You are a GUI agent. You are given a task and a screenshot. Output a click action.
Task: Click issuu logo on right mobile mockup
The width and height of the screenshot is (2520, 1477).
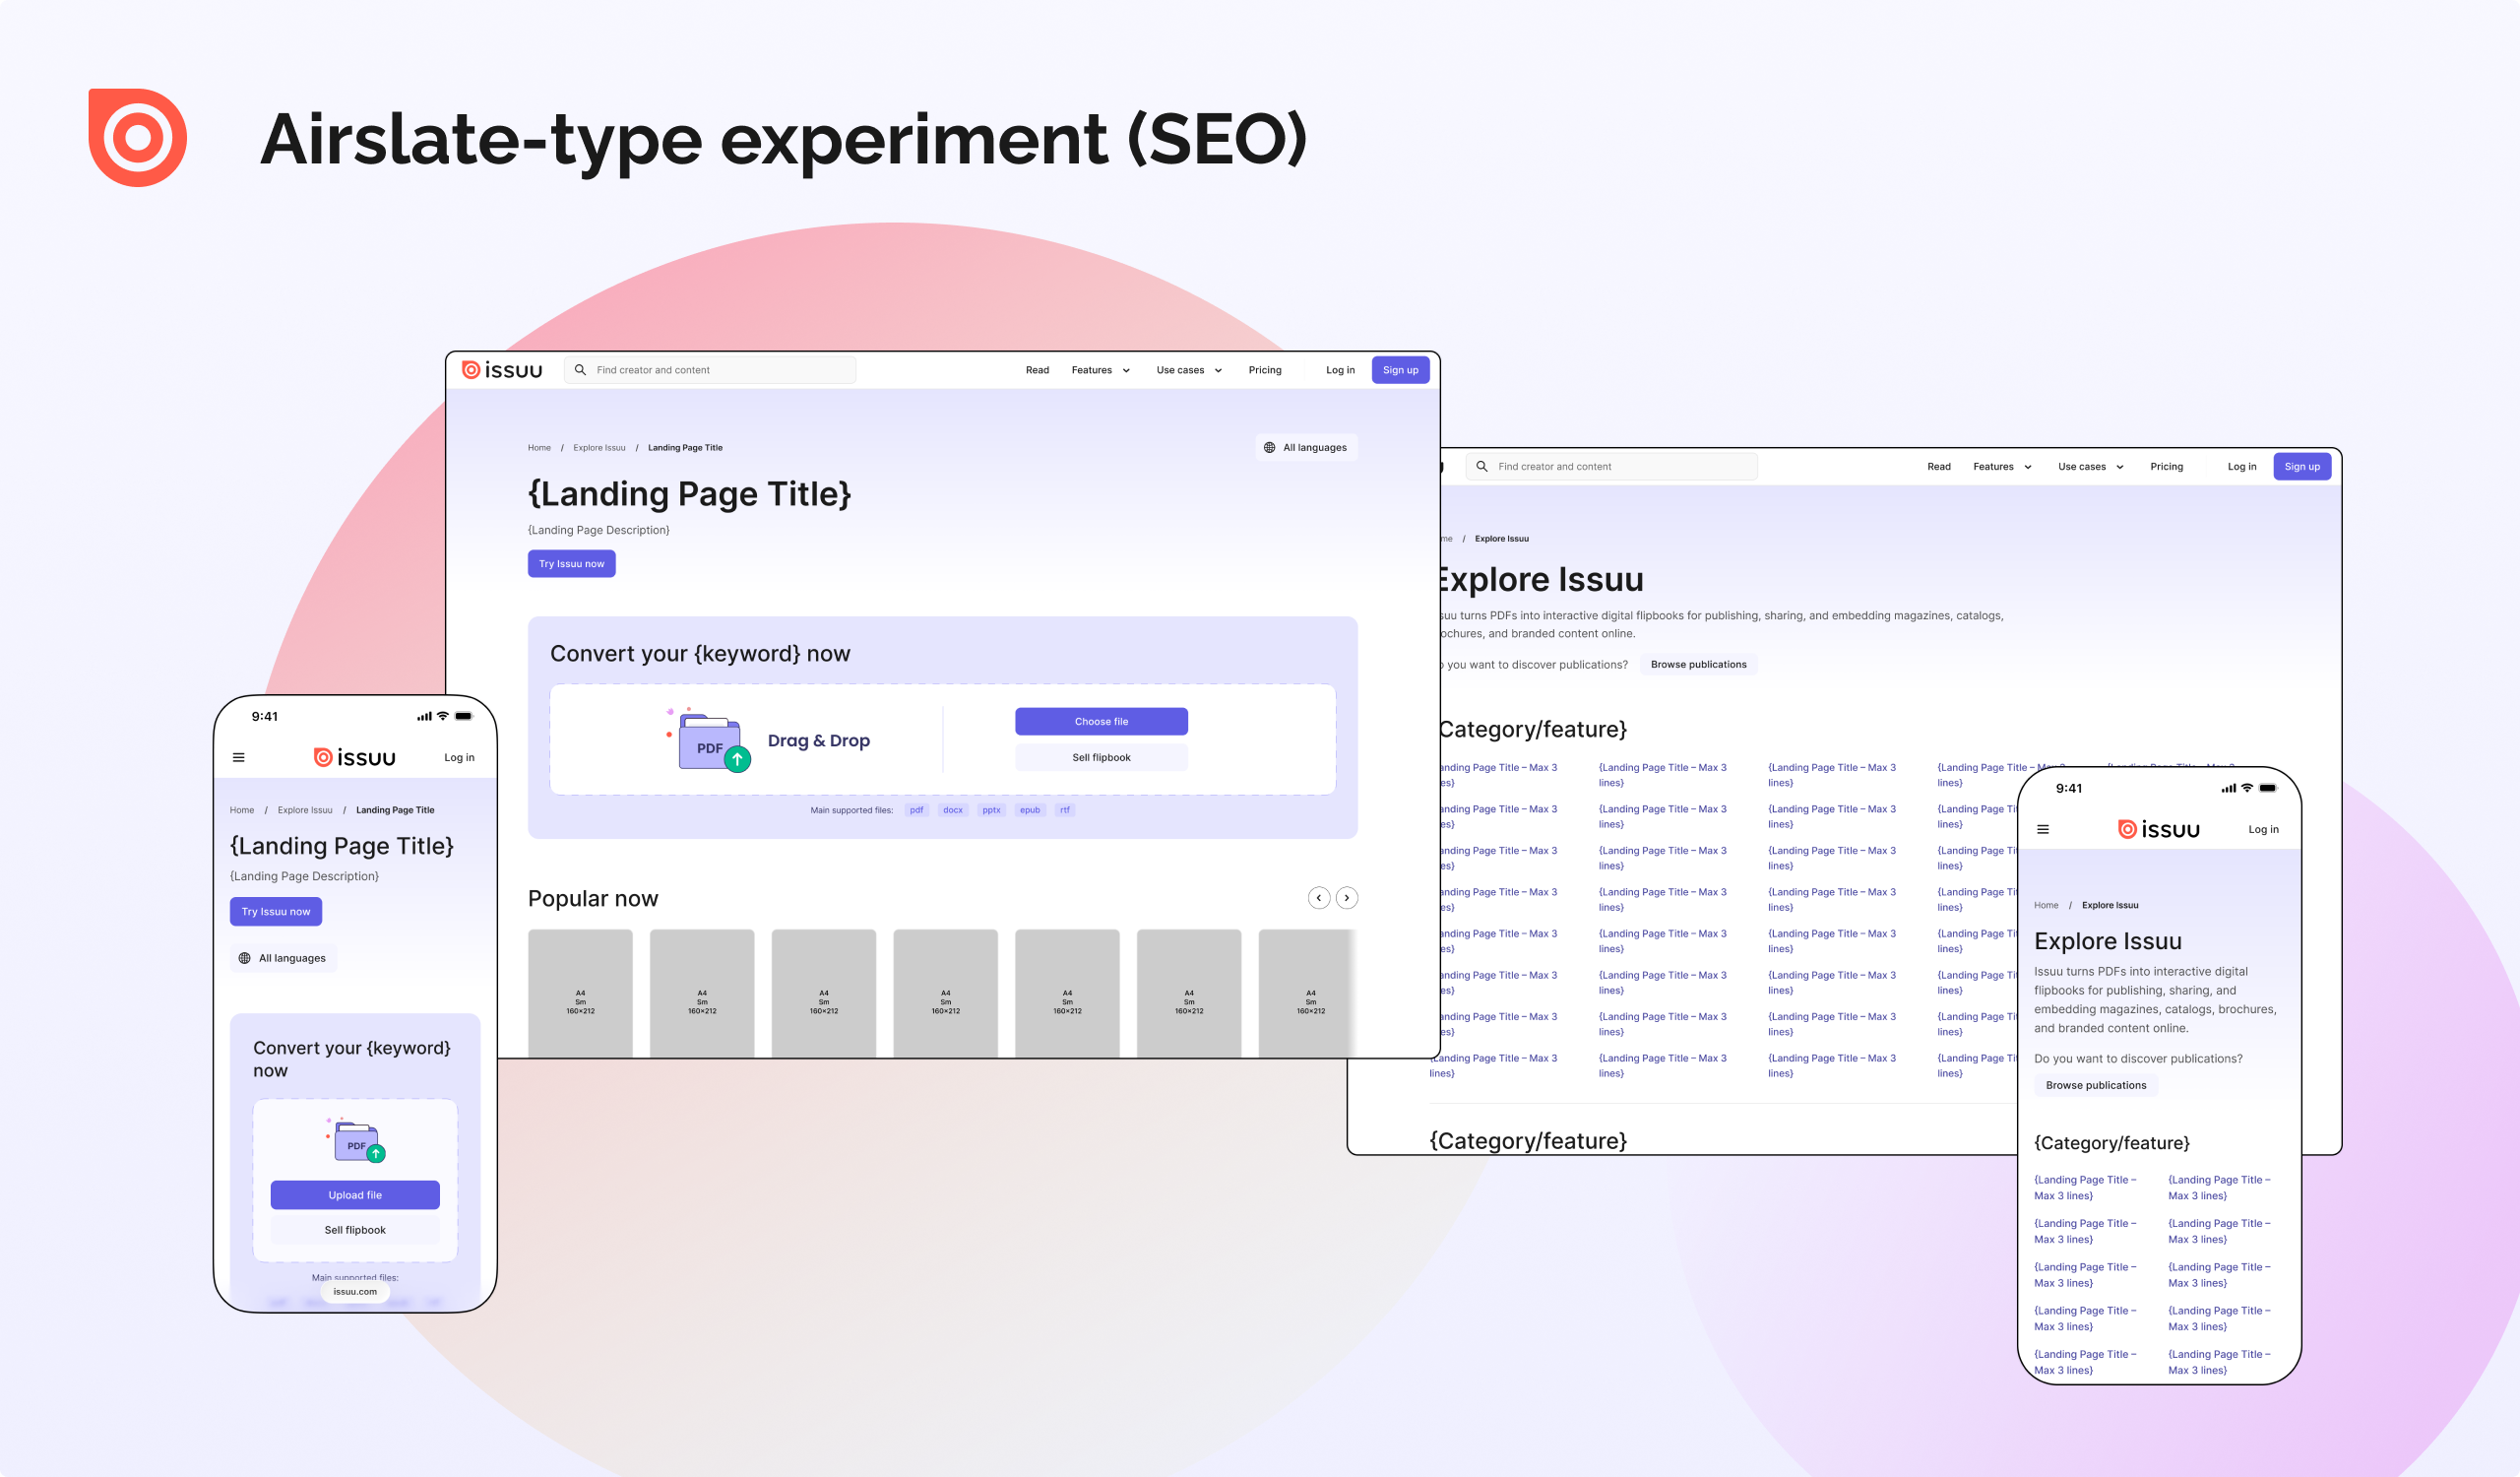(2159, 829)
